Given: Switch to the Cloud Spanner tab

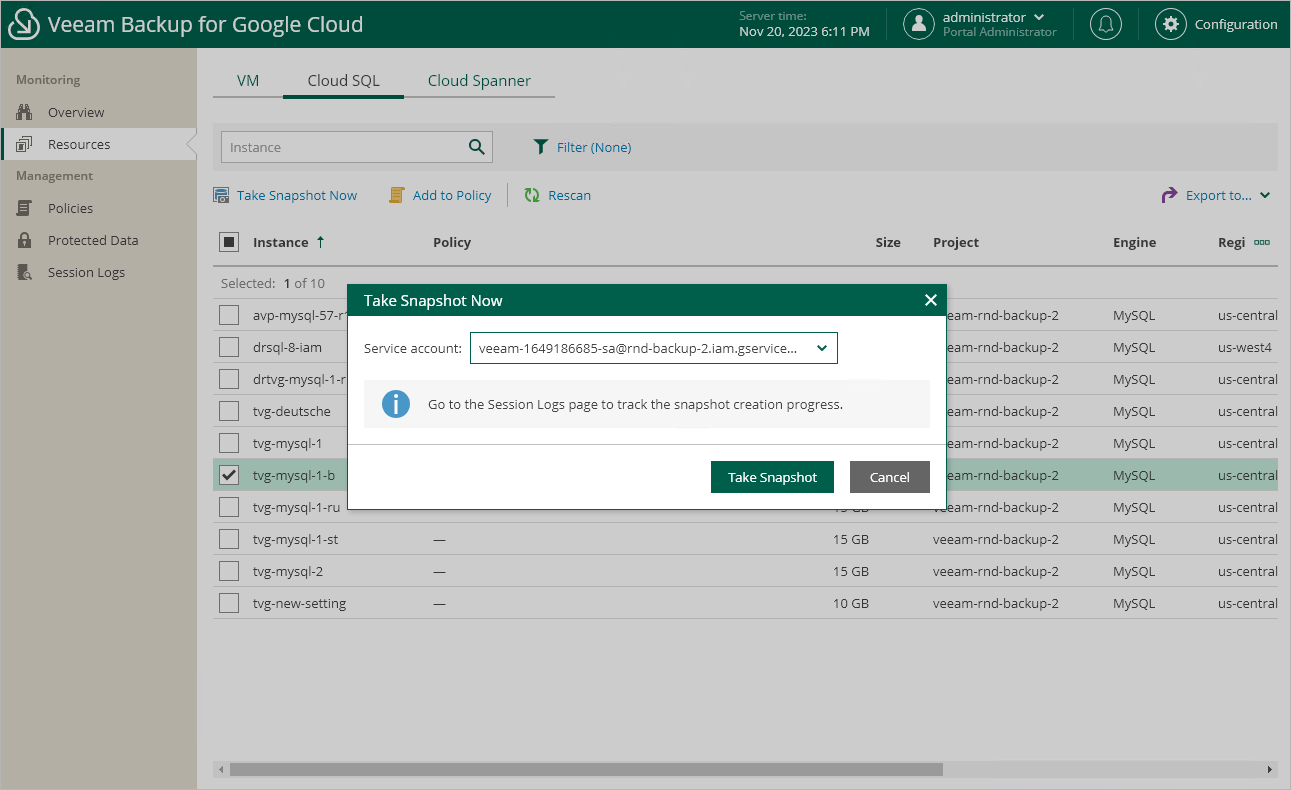Looking at the screenshot, I should 479,80.
